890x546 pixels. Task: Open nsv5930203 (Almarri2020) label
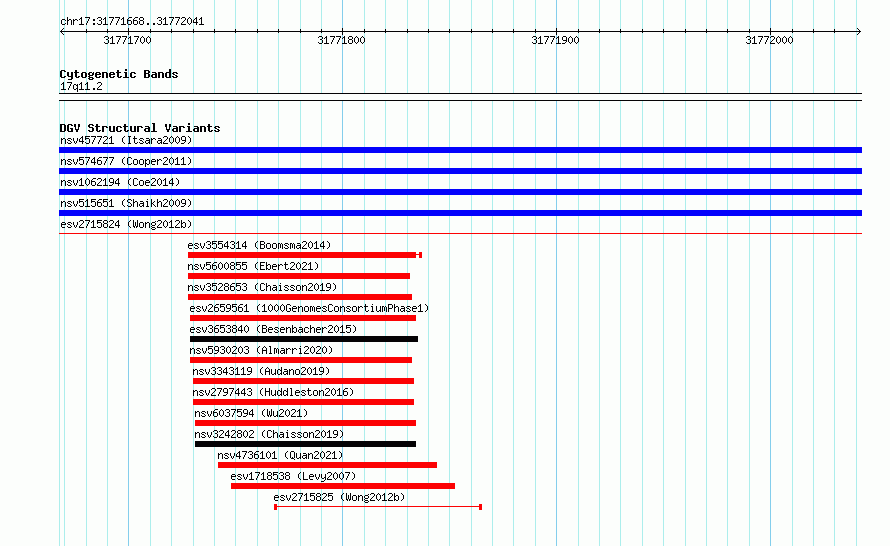tap(261, 350)
